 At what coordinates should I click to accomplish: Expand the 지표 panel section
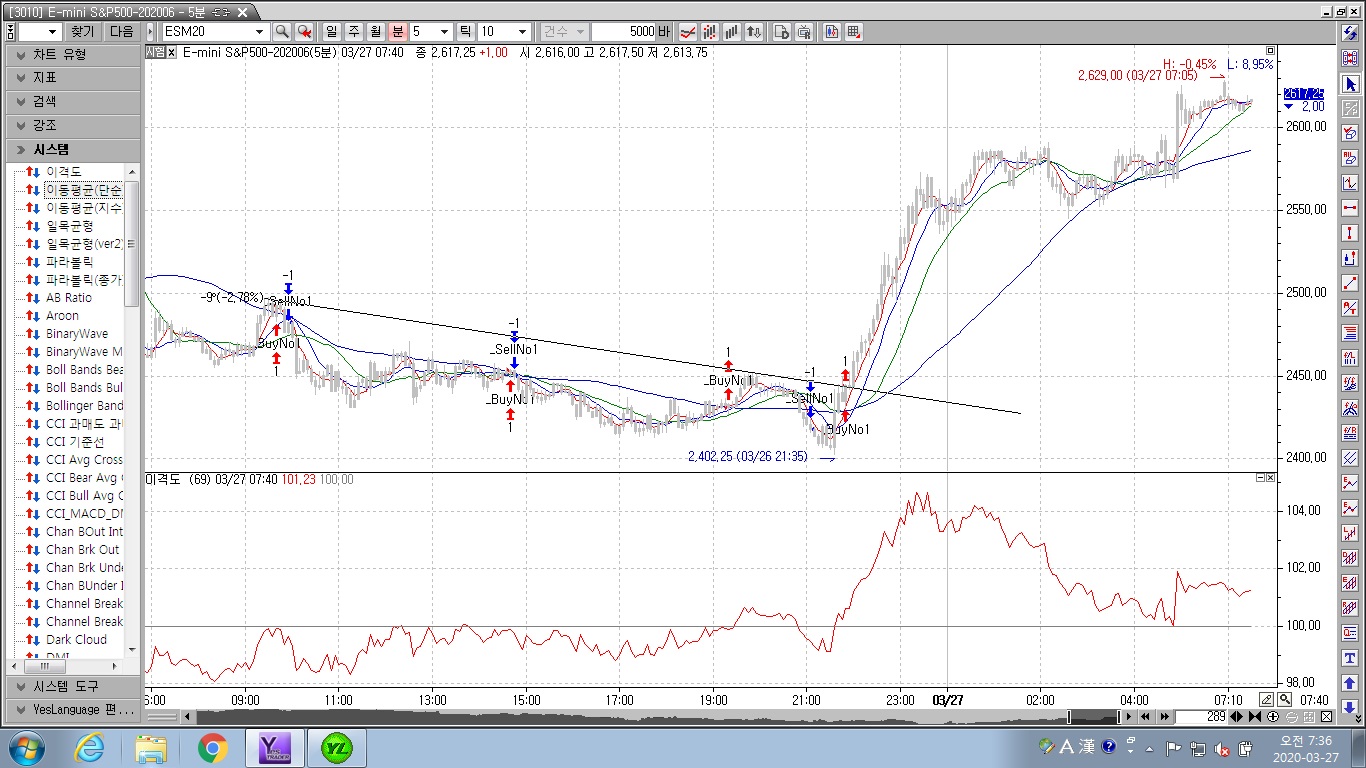tap(72, 78)
